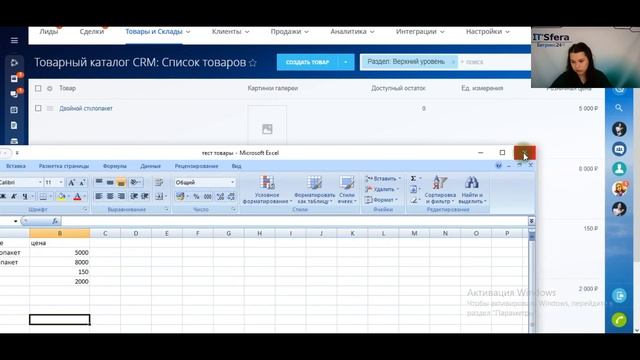Switch to Данные ribbon tab

[150, 166]
